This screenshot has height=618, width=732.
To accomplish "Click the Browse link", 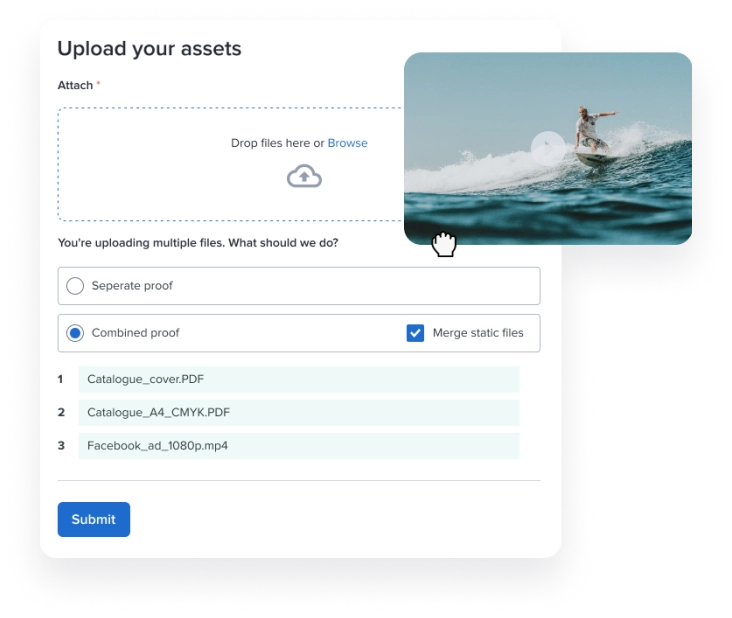I will coord(347,143).
